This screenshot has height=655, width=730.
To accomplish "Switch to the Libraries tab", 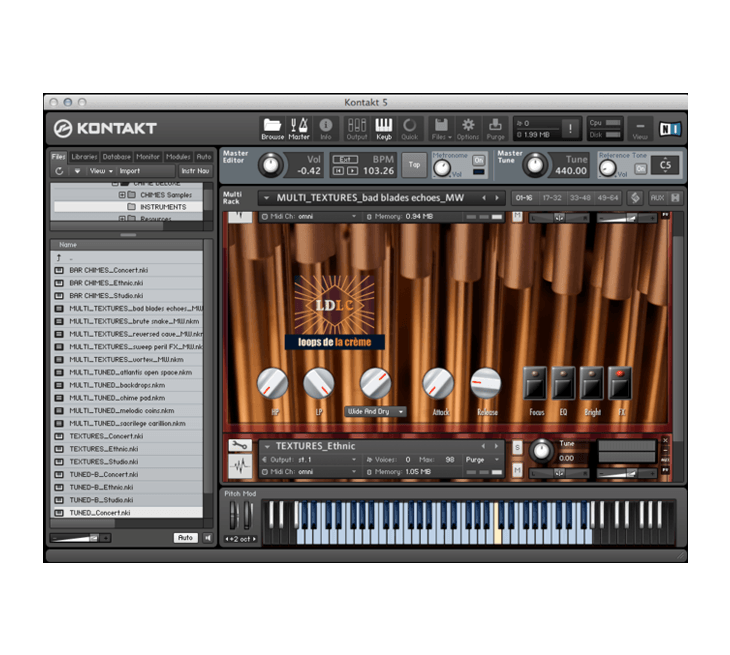I will pos(84,157).
